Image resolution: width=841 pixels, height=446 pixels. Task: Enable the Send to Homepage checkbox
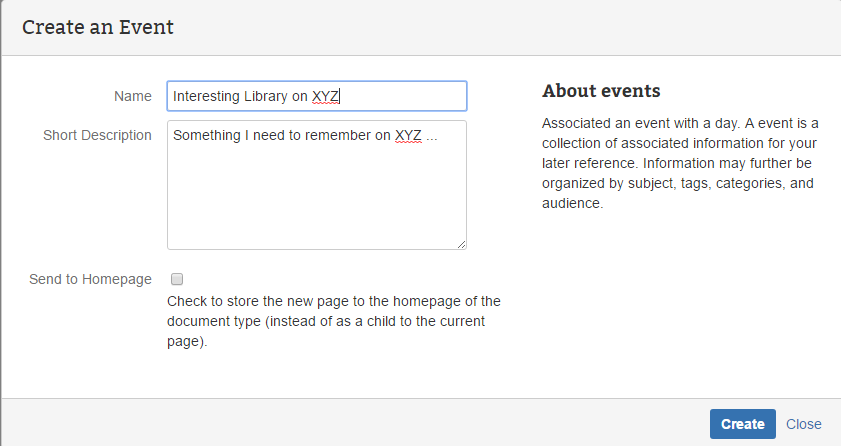(x=177, y=279)
